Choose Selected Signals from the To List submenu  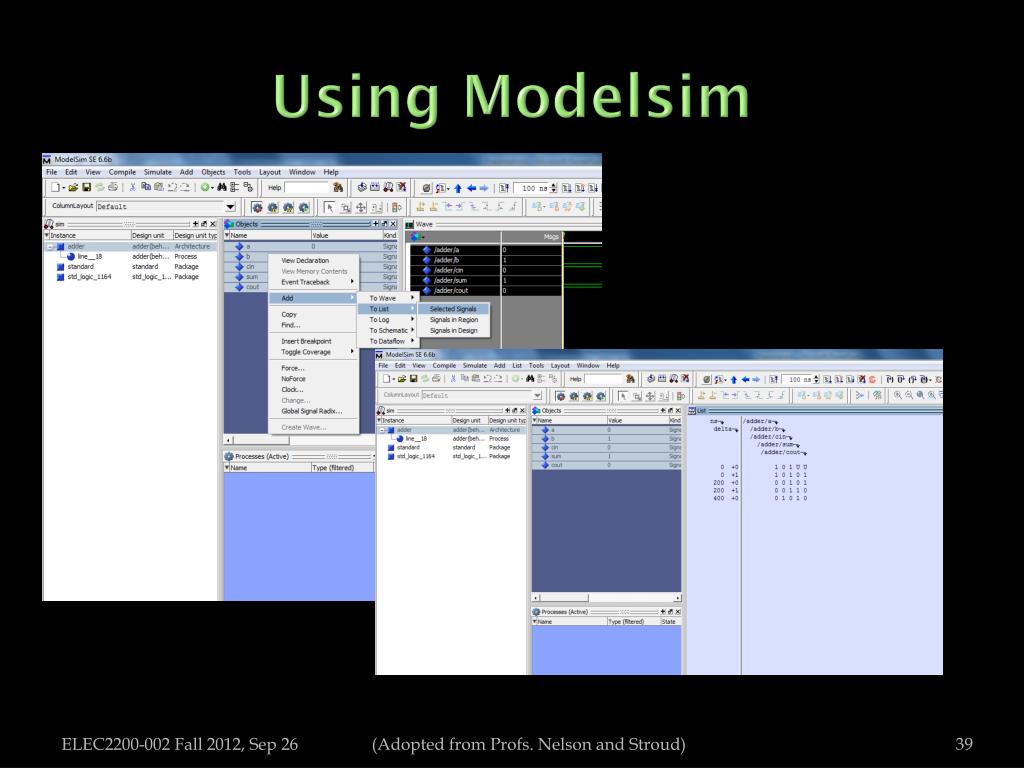click(x=453, y=309)
